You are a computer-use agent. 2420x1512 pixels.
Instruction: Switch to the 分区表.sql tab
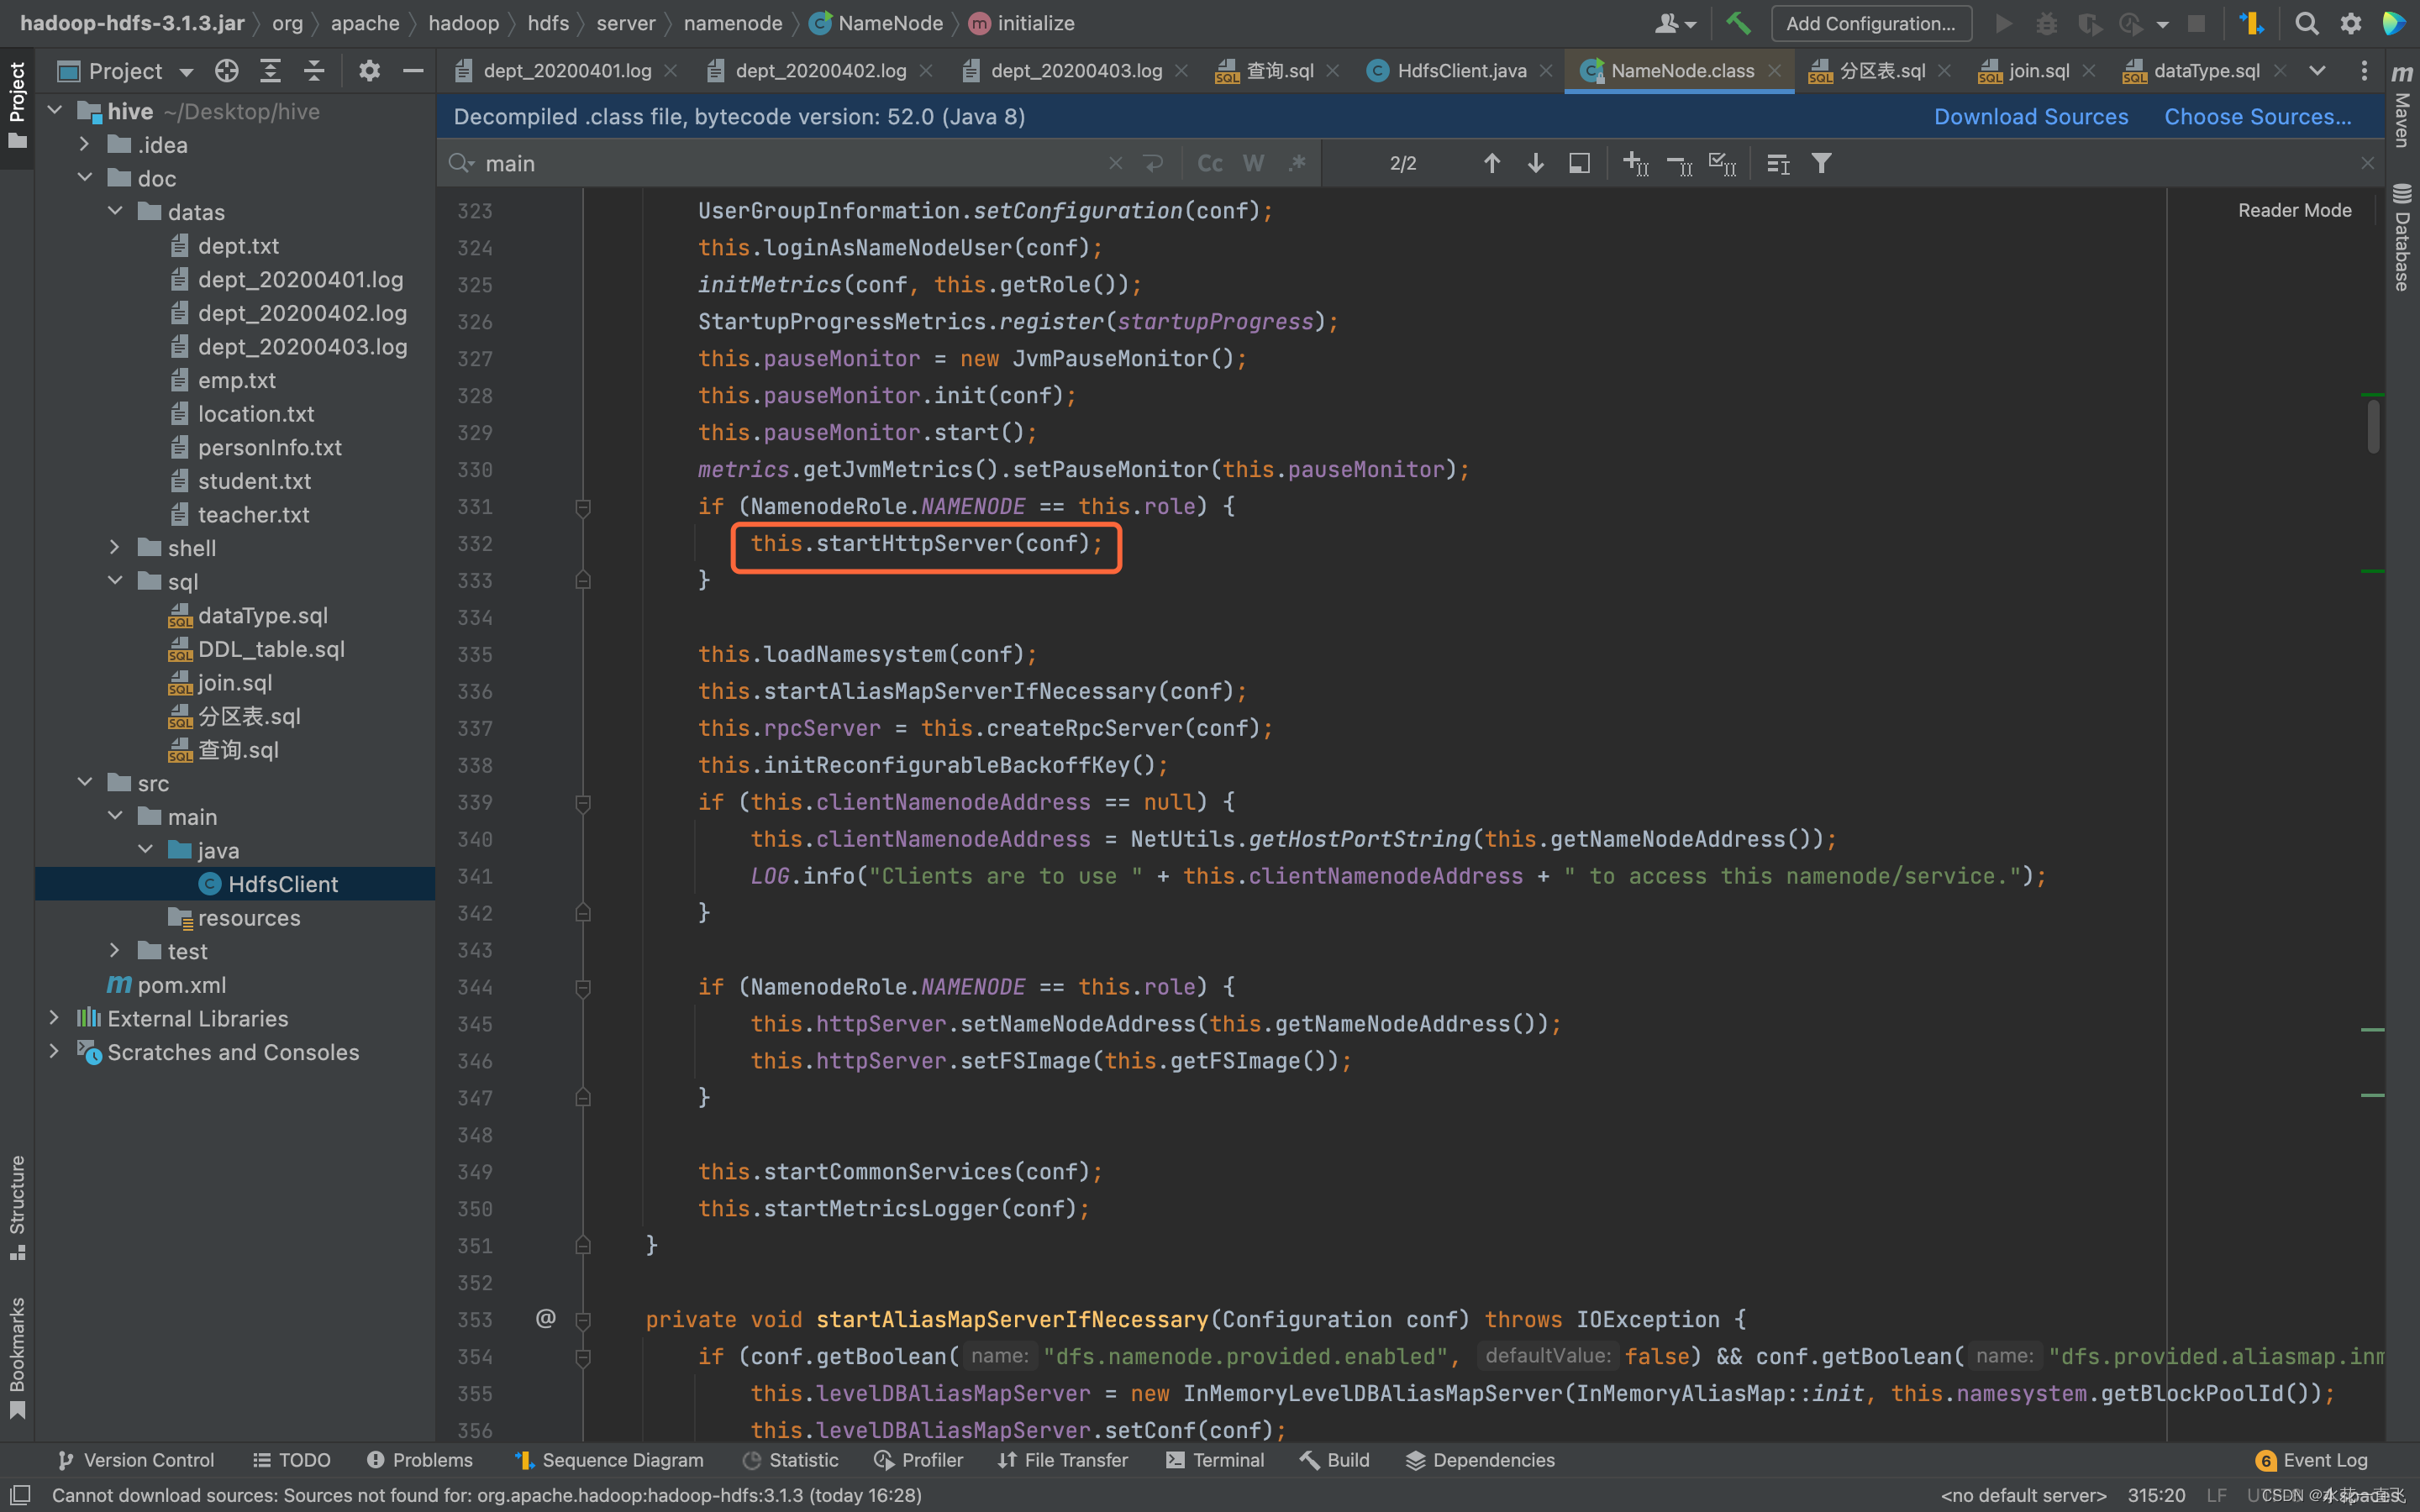tap(1882, 71)
